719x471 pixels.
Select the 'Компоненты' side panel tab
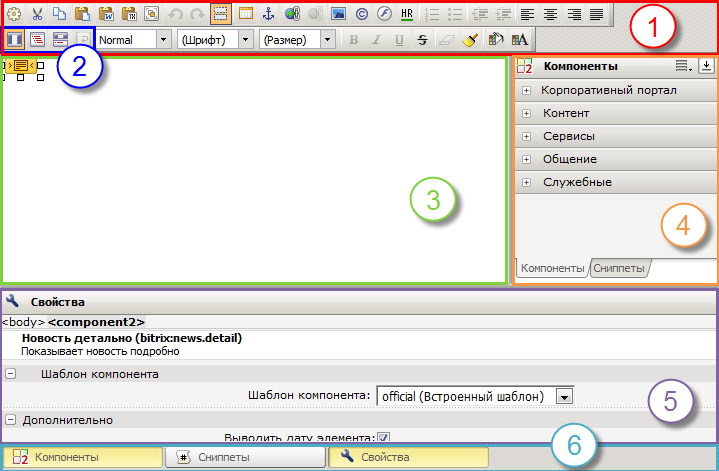pos(552,268)
